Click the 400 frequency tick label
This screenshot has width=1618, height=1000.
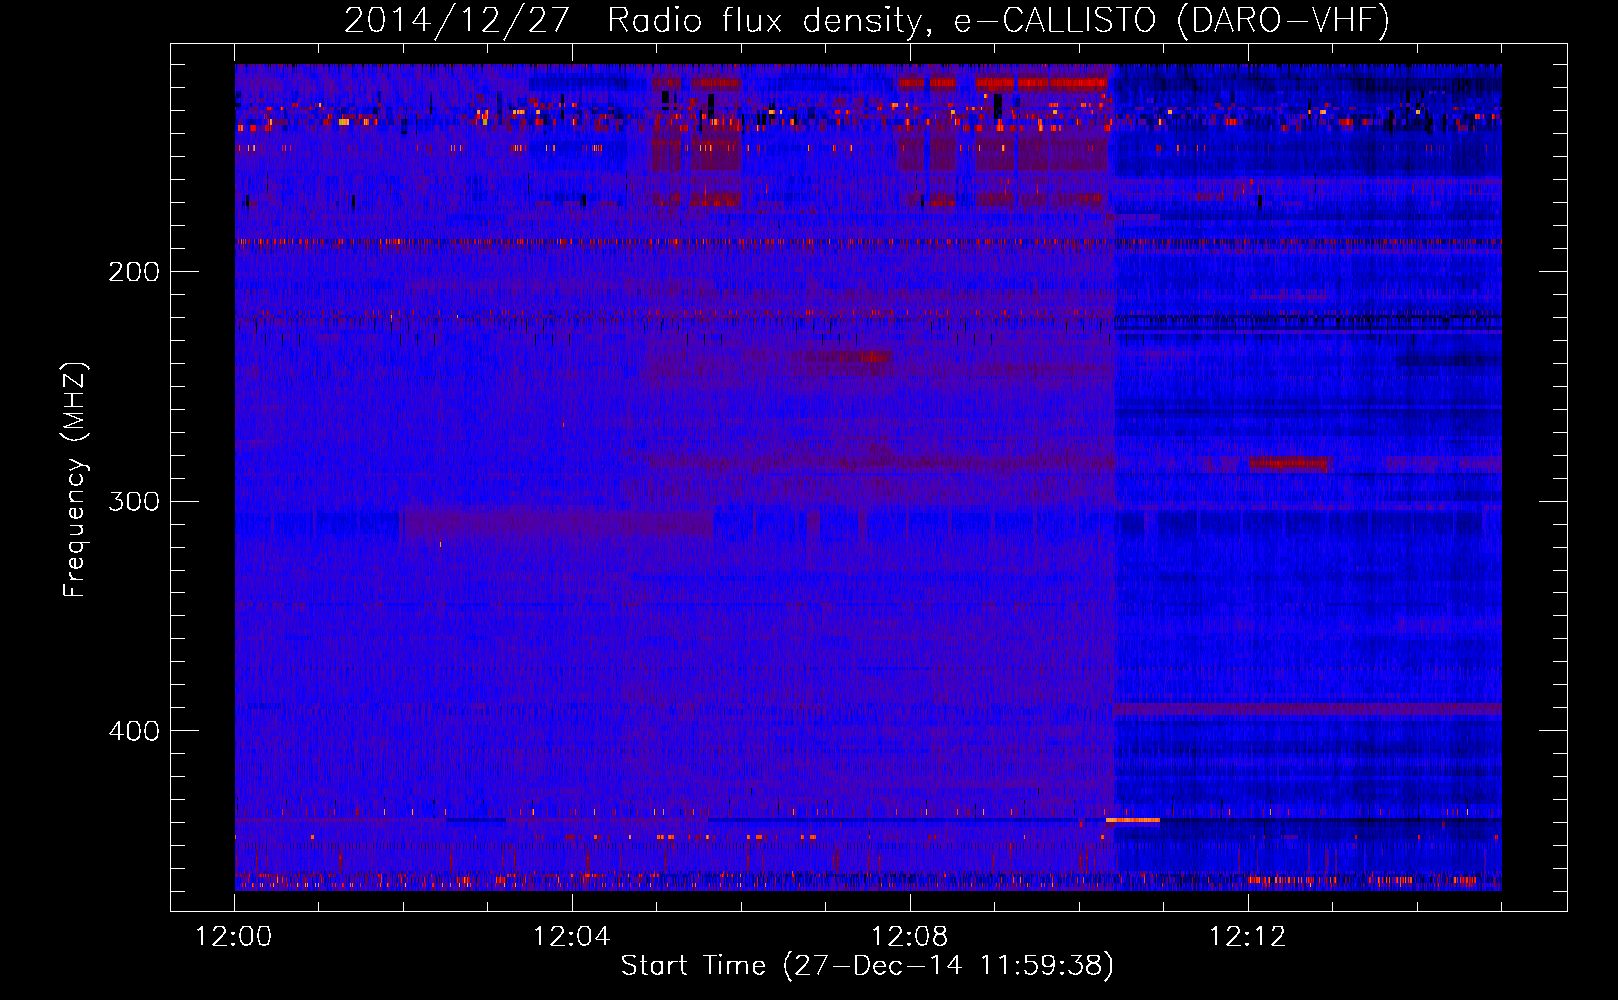coord(133,731)
